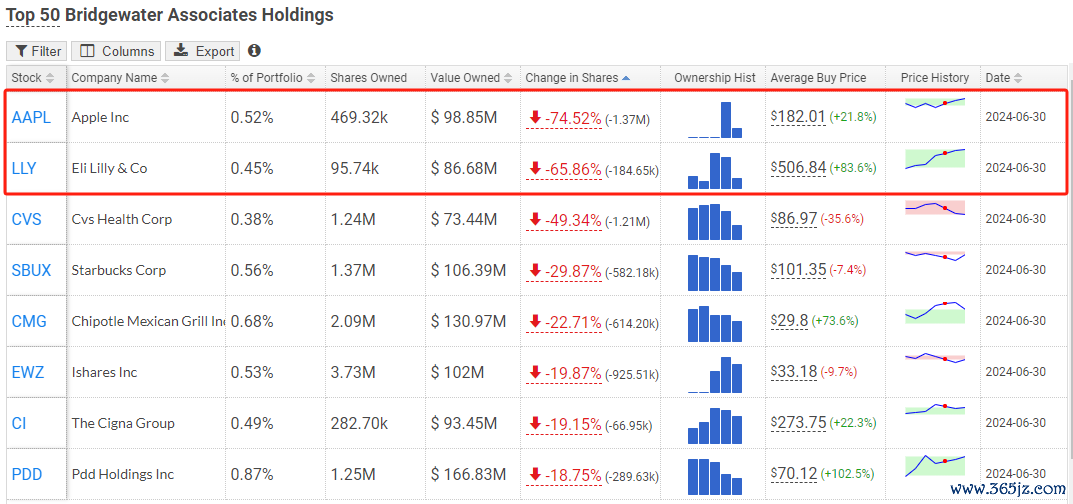Click Apple value owned $ 98.85M
The height and width of the screenshot is (504, 1073).
click(464, 118)
